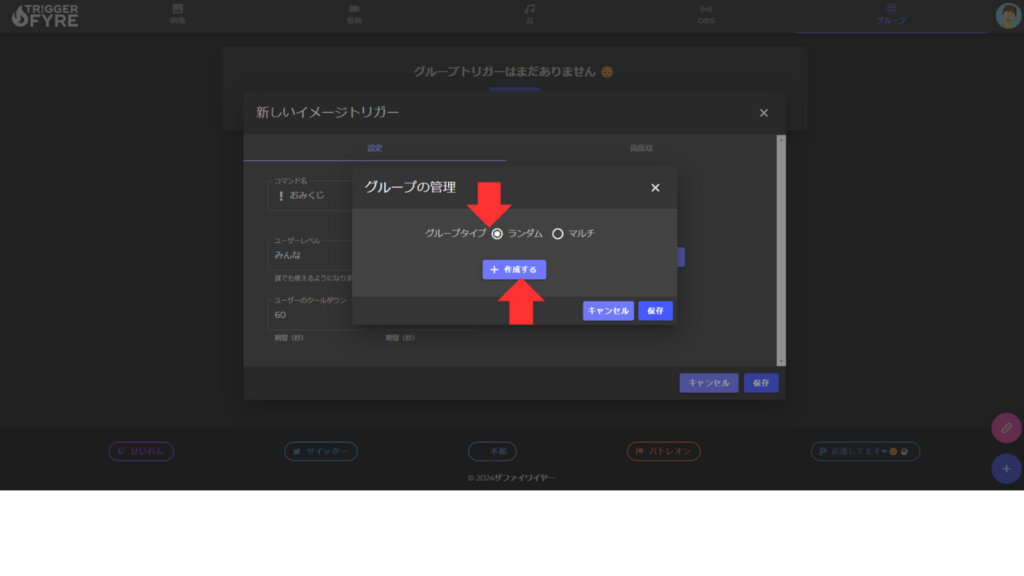Select the ランダム group type radio button
This screenshot has height=576, width=1024.
(497, 234)
